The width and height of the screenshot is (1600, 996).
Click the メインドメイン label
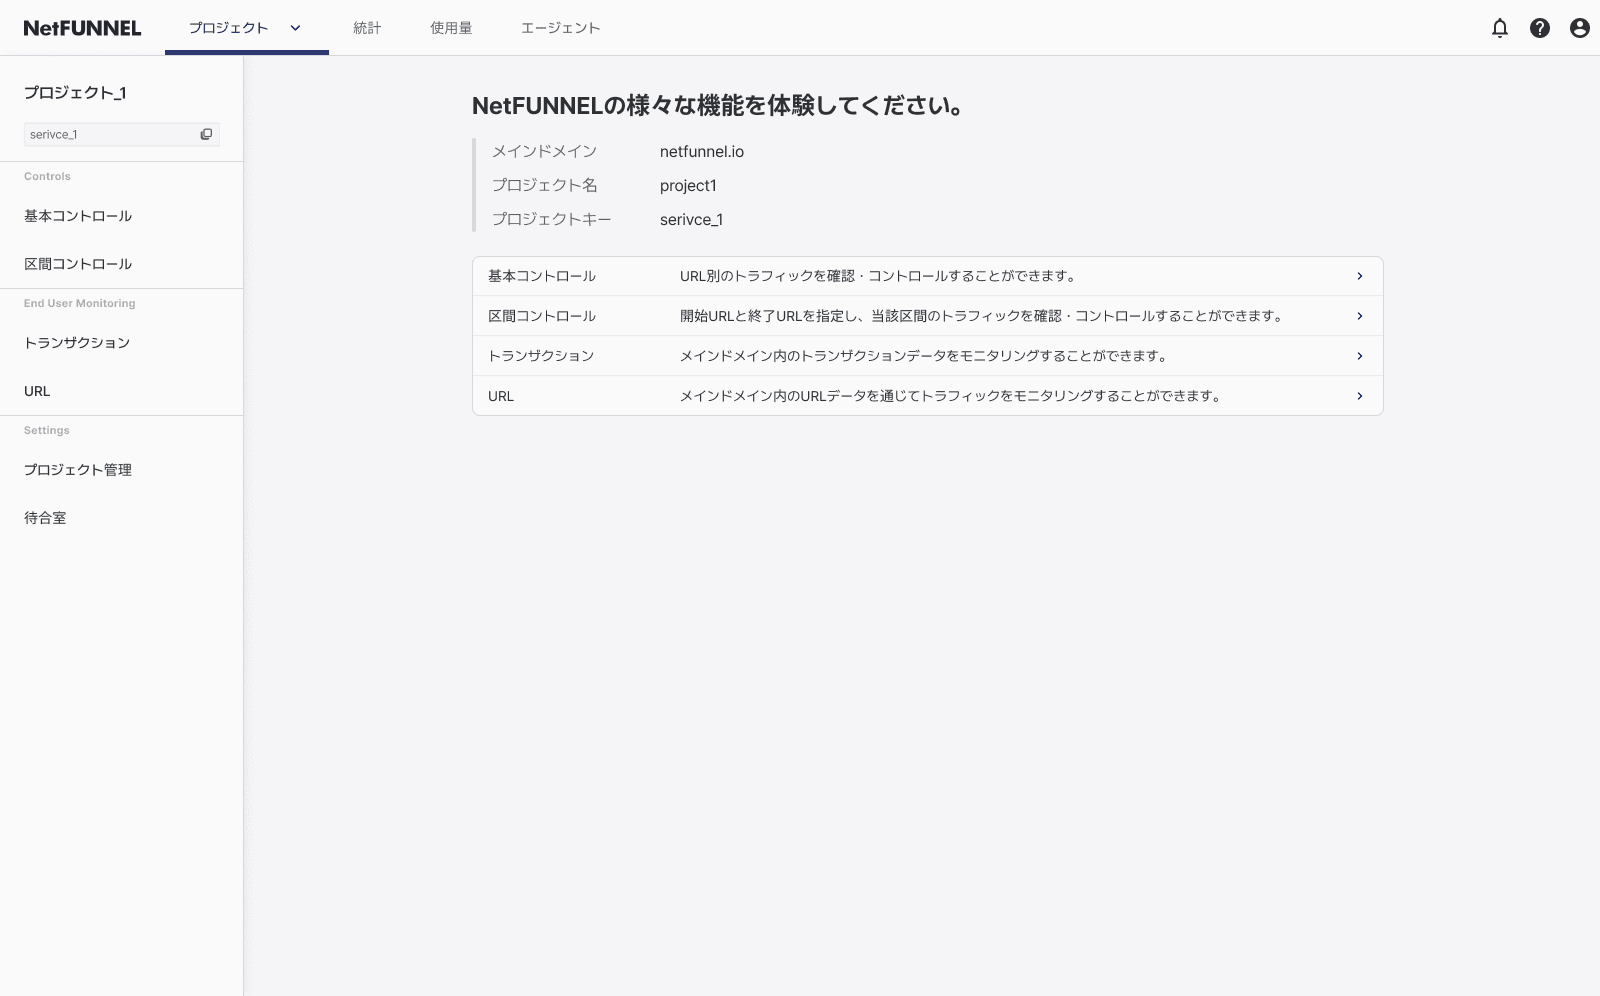click(x=544, y=152)
